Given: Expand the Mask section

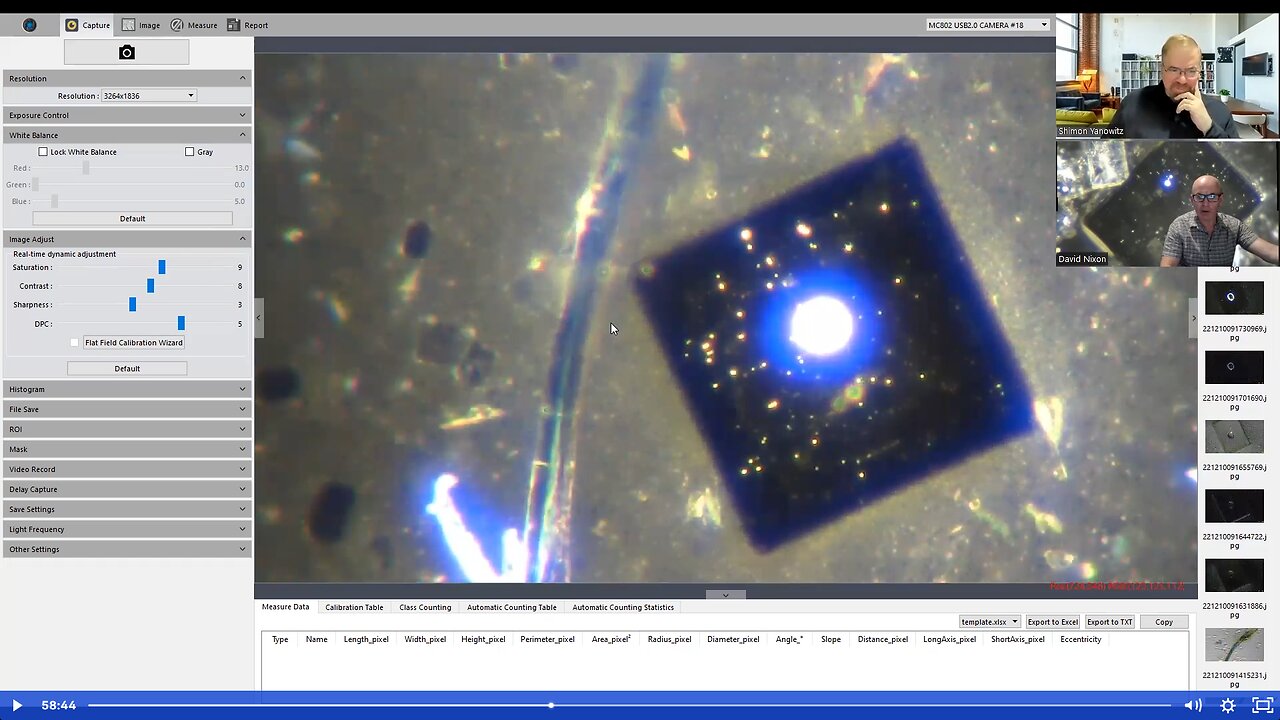Looking at the screenshot, I should click(x=126, y=449).
